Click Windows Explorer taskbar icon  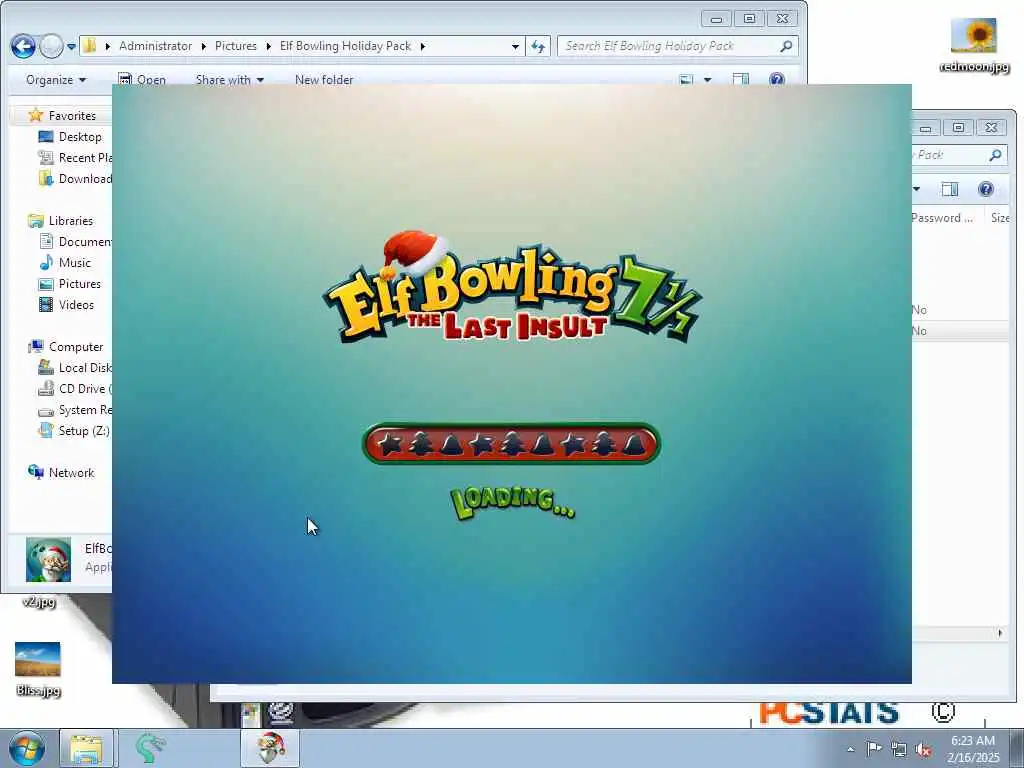pyautogui.click(x=86, y=748)
